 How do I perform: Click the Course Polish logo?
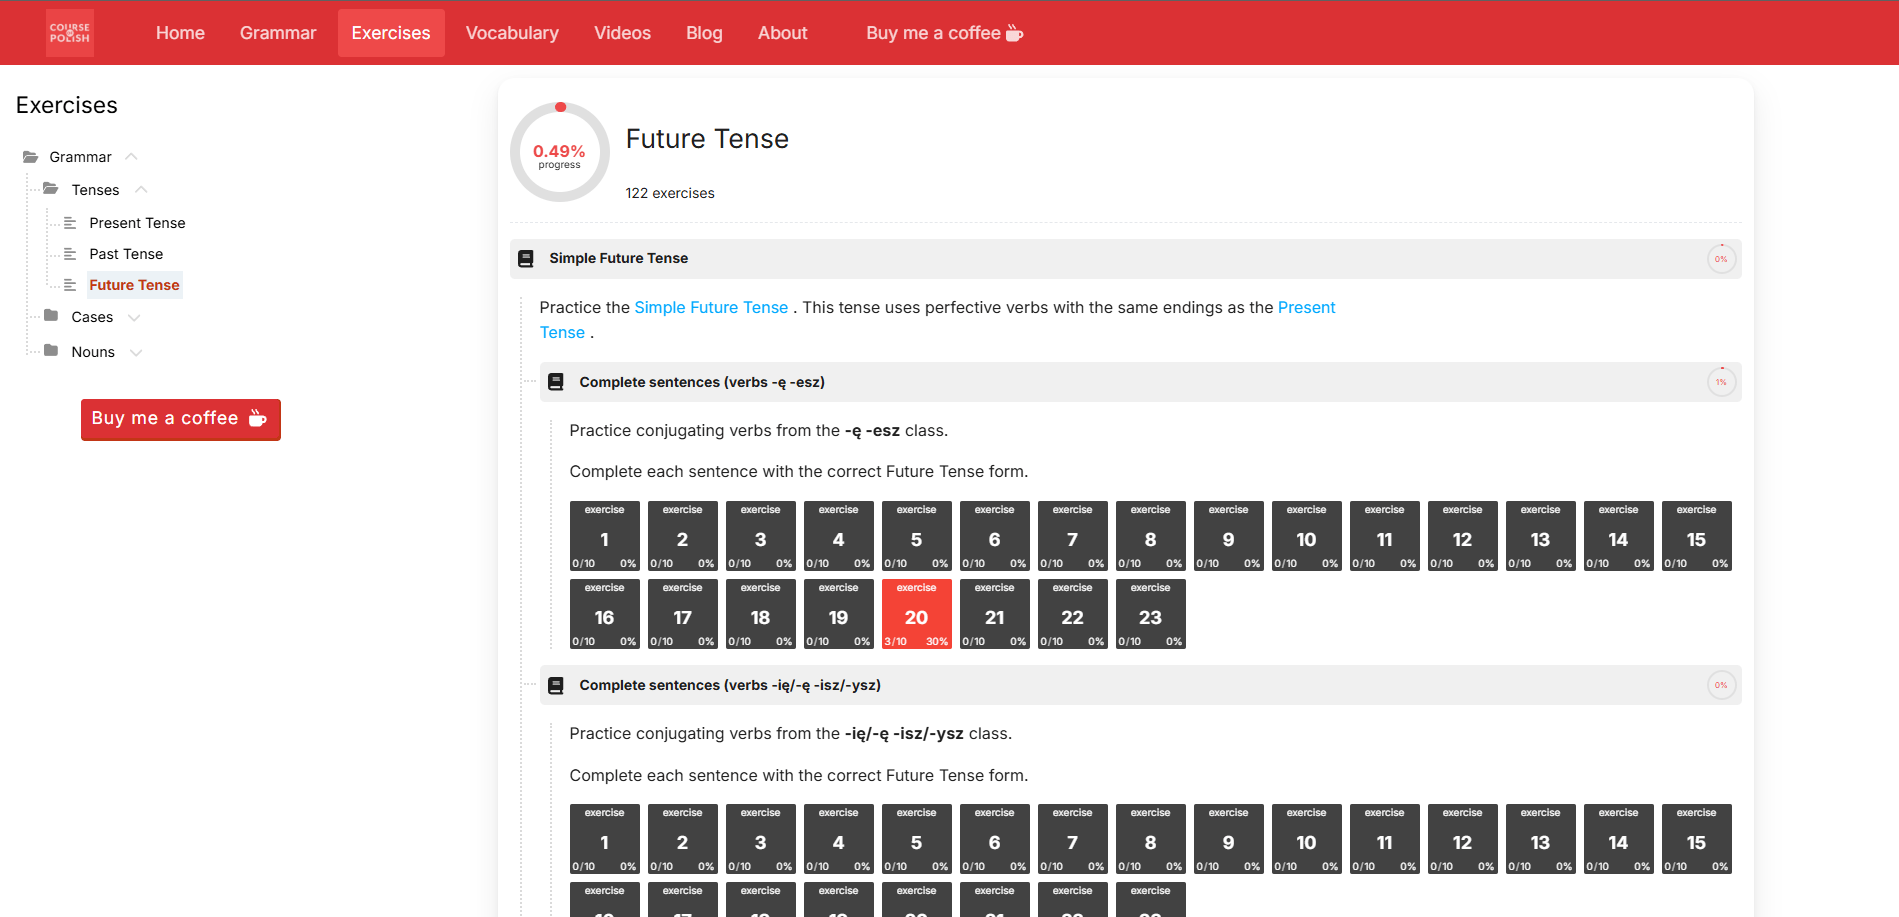click(69, 32)
